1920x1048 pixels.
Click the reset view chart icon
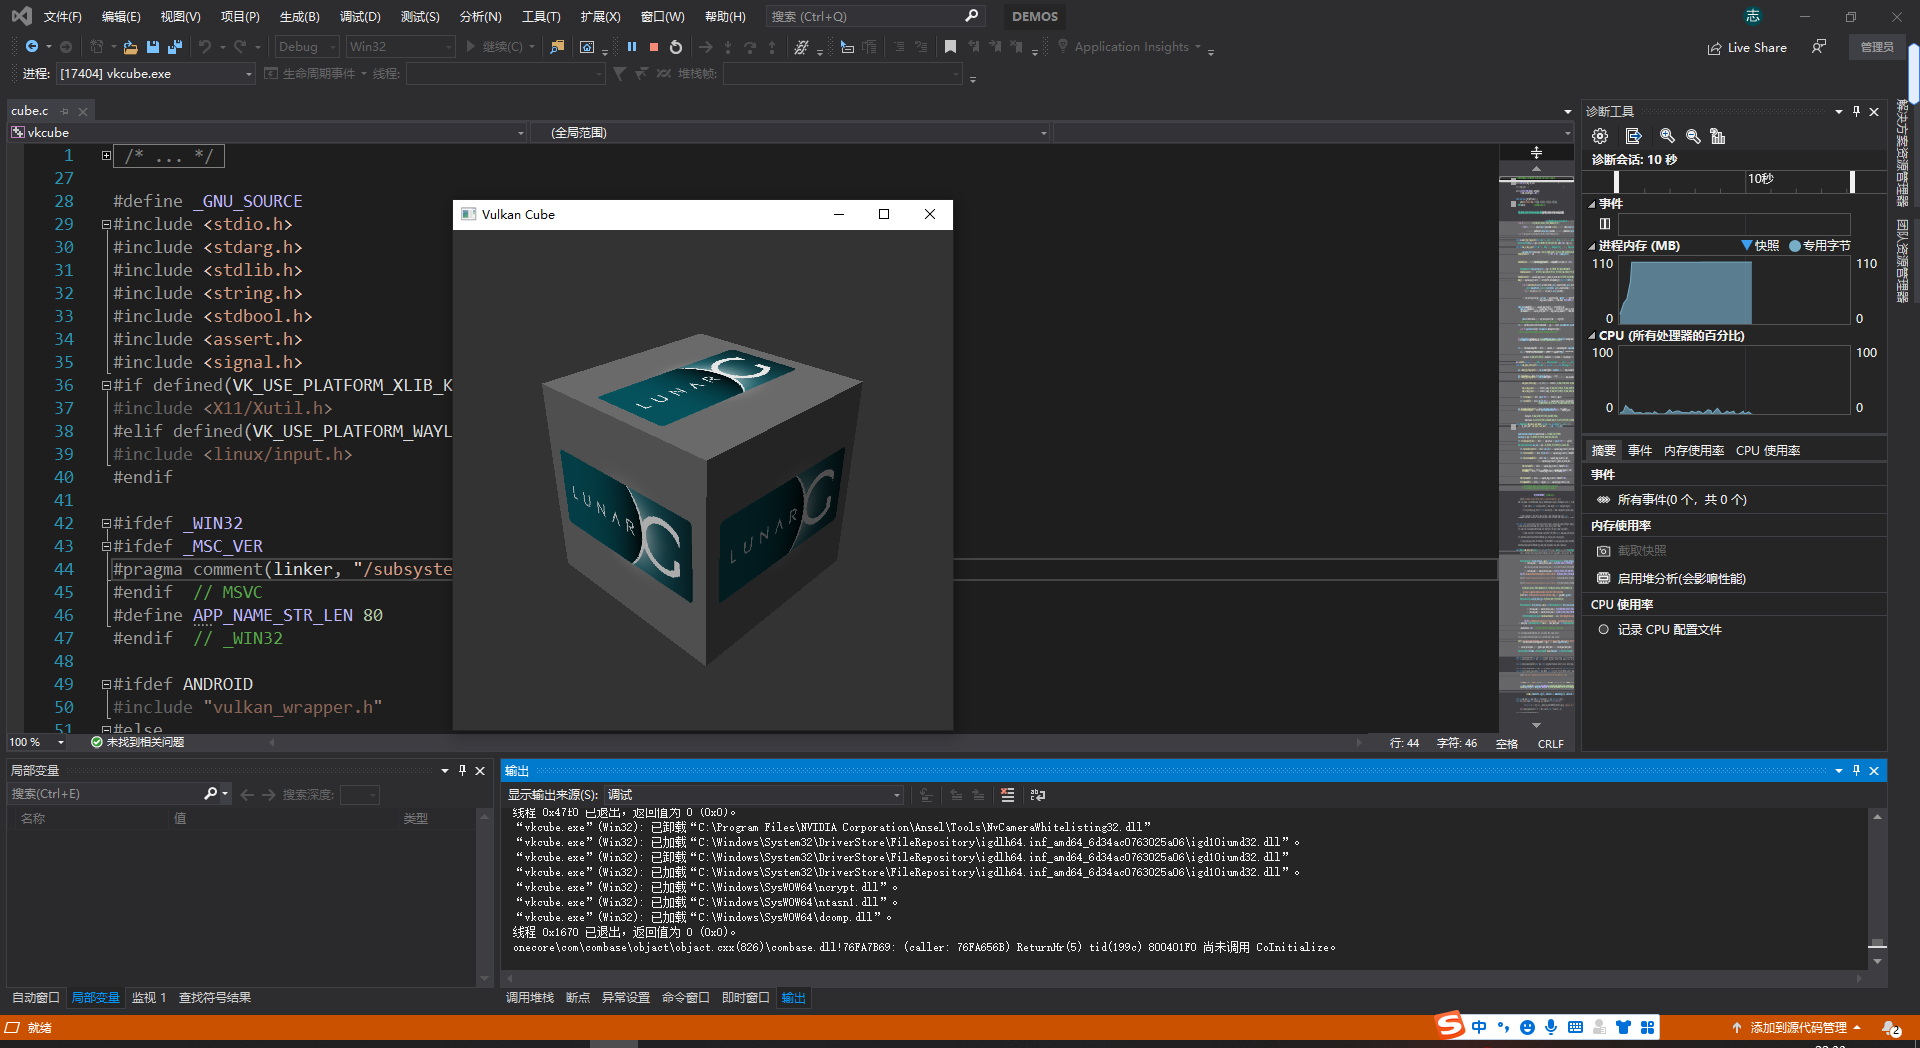coord(1718,136)
